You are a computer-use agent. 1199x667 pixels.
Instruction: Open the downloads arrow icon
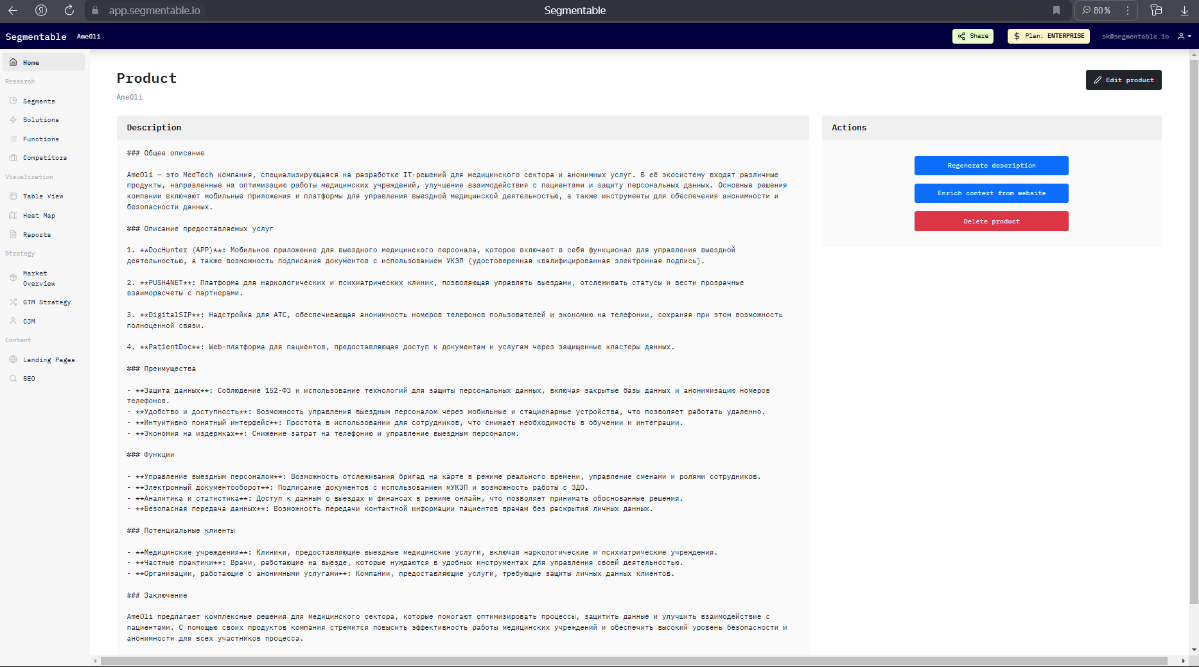1184,11
